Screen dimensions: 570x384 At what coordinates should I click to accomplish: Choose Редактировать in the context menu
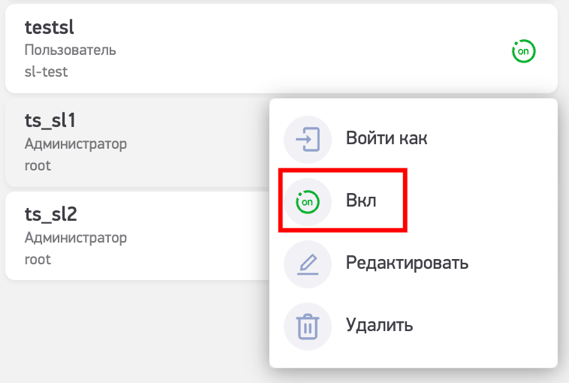point(414,264)
